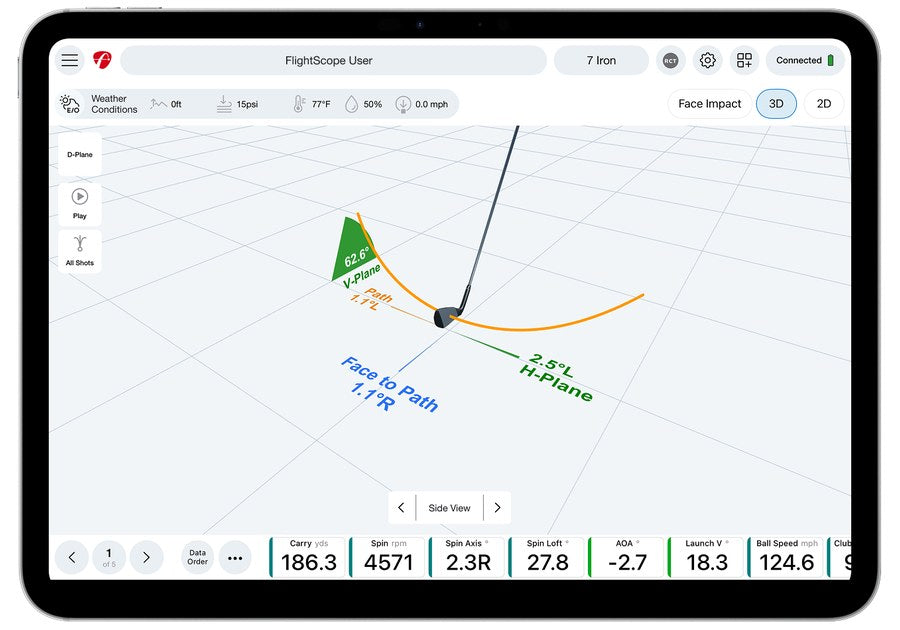Viewport: 900px width, 630px height.
Task: Go to the next camera view
Action: [x=498, y=508]
